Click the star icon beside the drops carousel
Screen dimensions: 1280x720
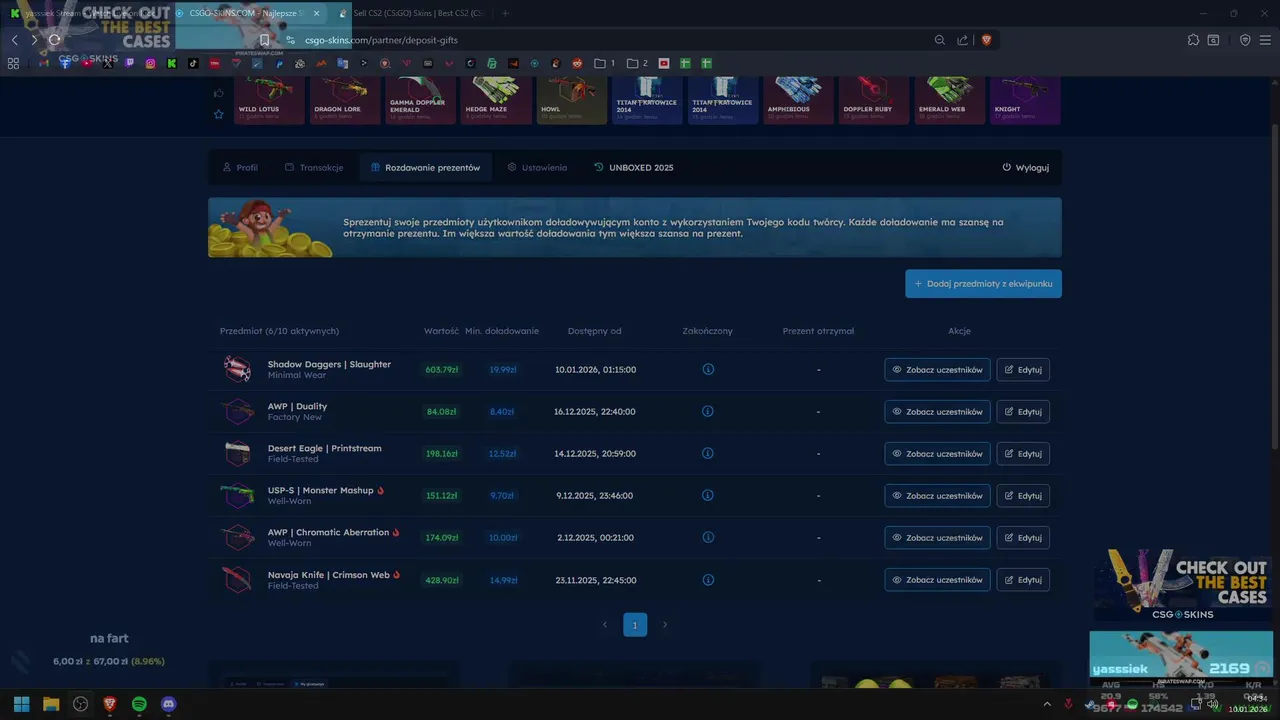219,114
